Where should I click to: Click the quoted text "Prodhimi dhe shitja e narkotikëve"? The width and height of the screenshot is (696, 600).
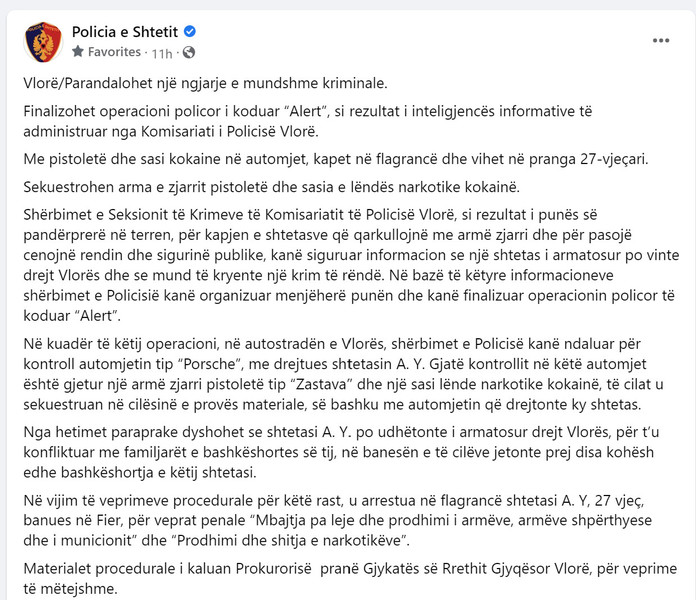tap(290, 541)
